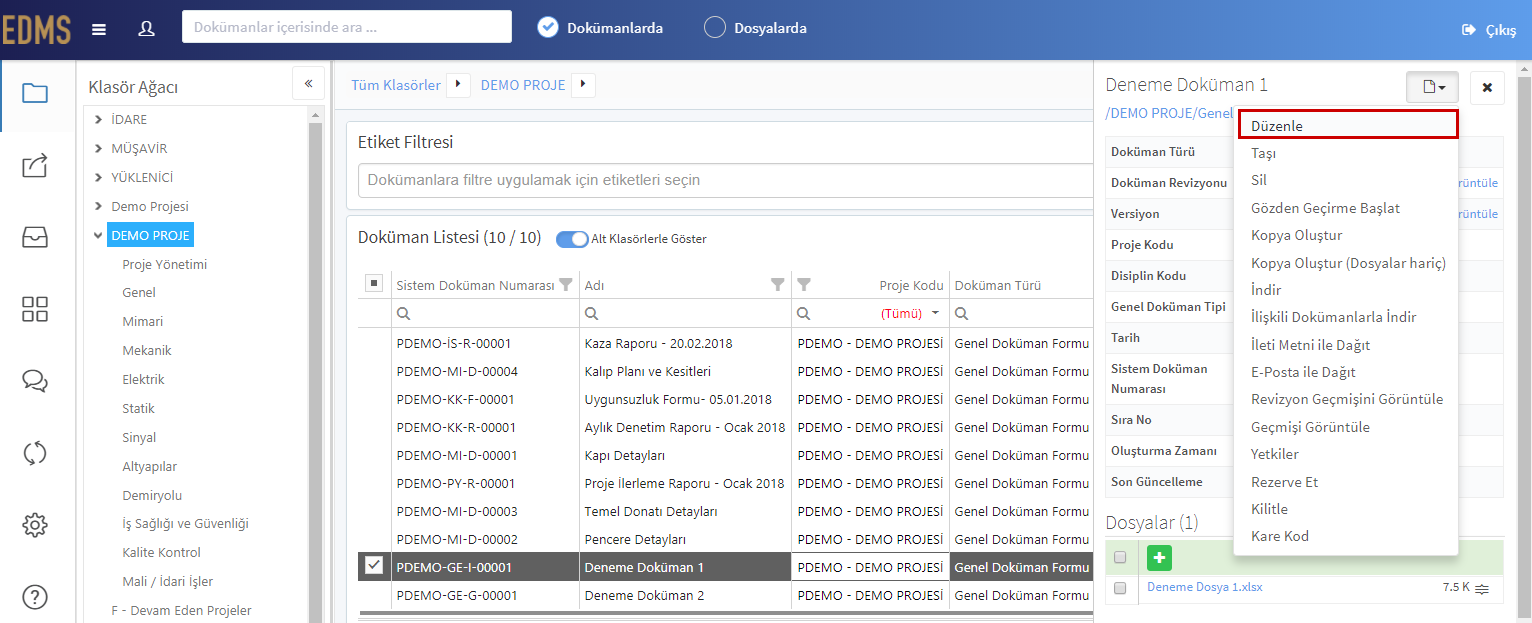Open the chat messages icon in sidebar
Viewport: 1532px width, 623px height.
[x=35, y=381]
